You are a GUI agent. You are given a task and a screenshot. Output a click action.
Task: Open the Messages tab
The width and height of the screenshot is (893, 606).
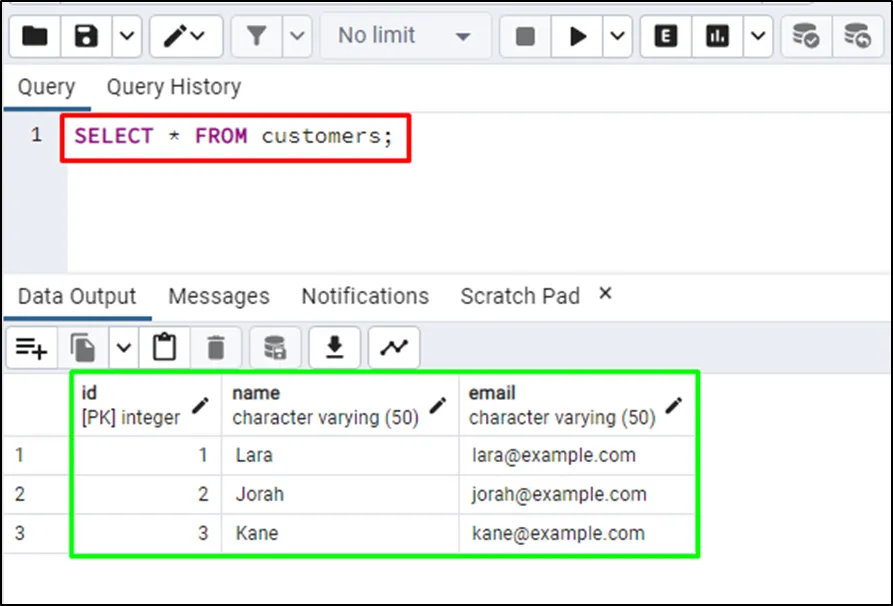point(218,296)
